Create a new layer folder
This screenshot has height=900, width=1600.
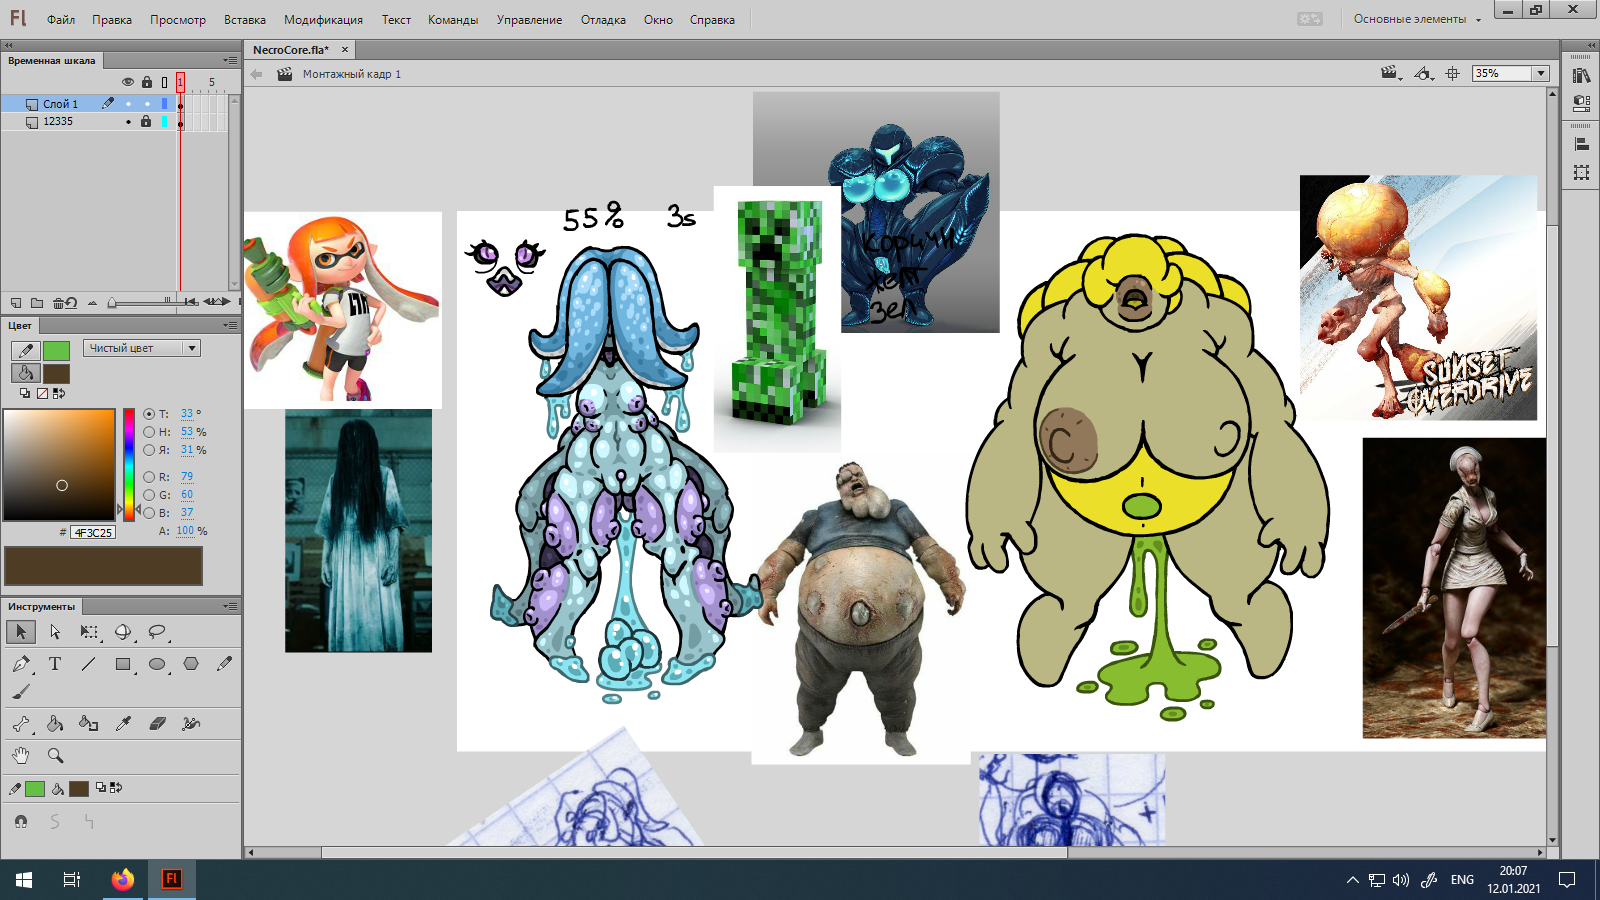[37, 302]
